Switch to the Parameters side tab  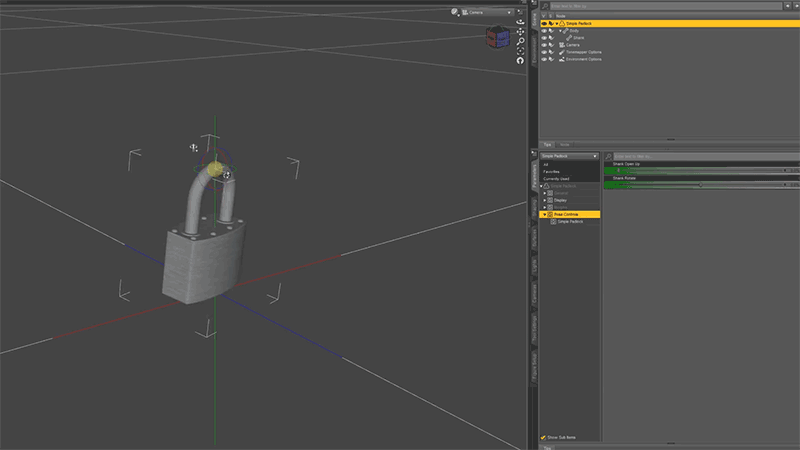[x=534, y=177]
